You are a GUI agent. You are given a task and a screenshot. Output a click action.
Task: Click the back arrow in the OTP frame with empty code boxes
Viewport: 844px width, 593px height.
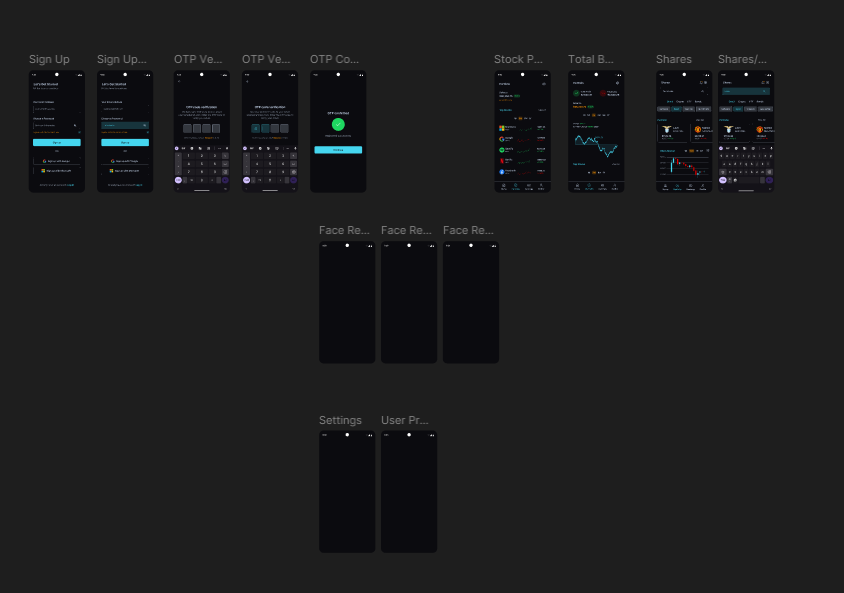coord(179,81)
